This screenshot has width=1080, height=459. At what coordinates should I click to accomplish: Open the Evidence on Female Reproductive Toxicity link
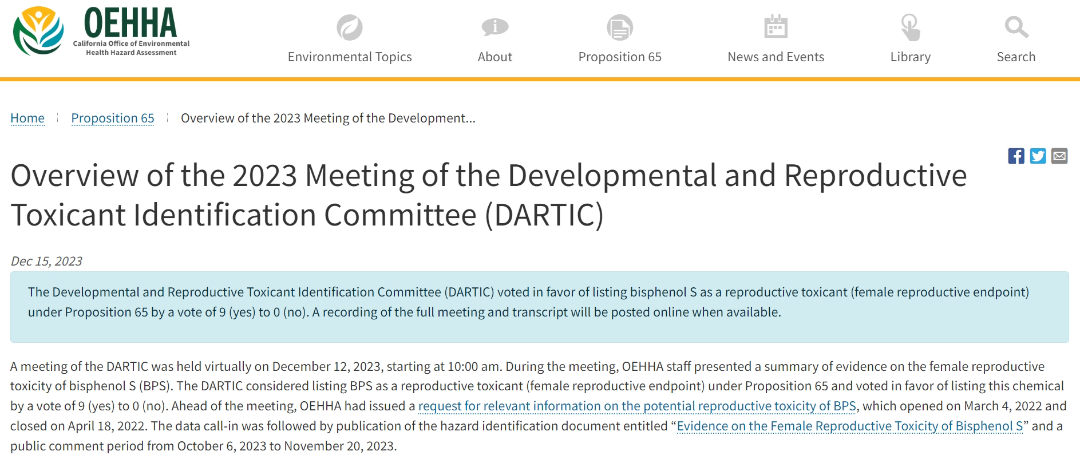click(851, 426)
